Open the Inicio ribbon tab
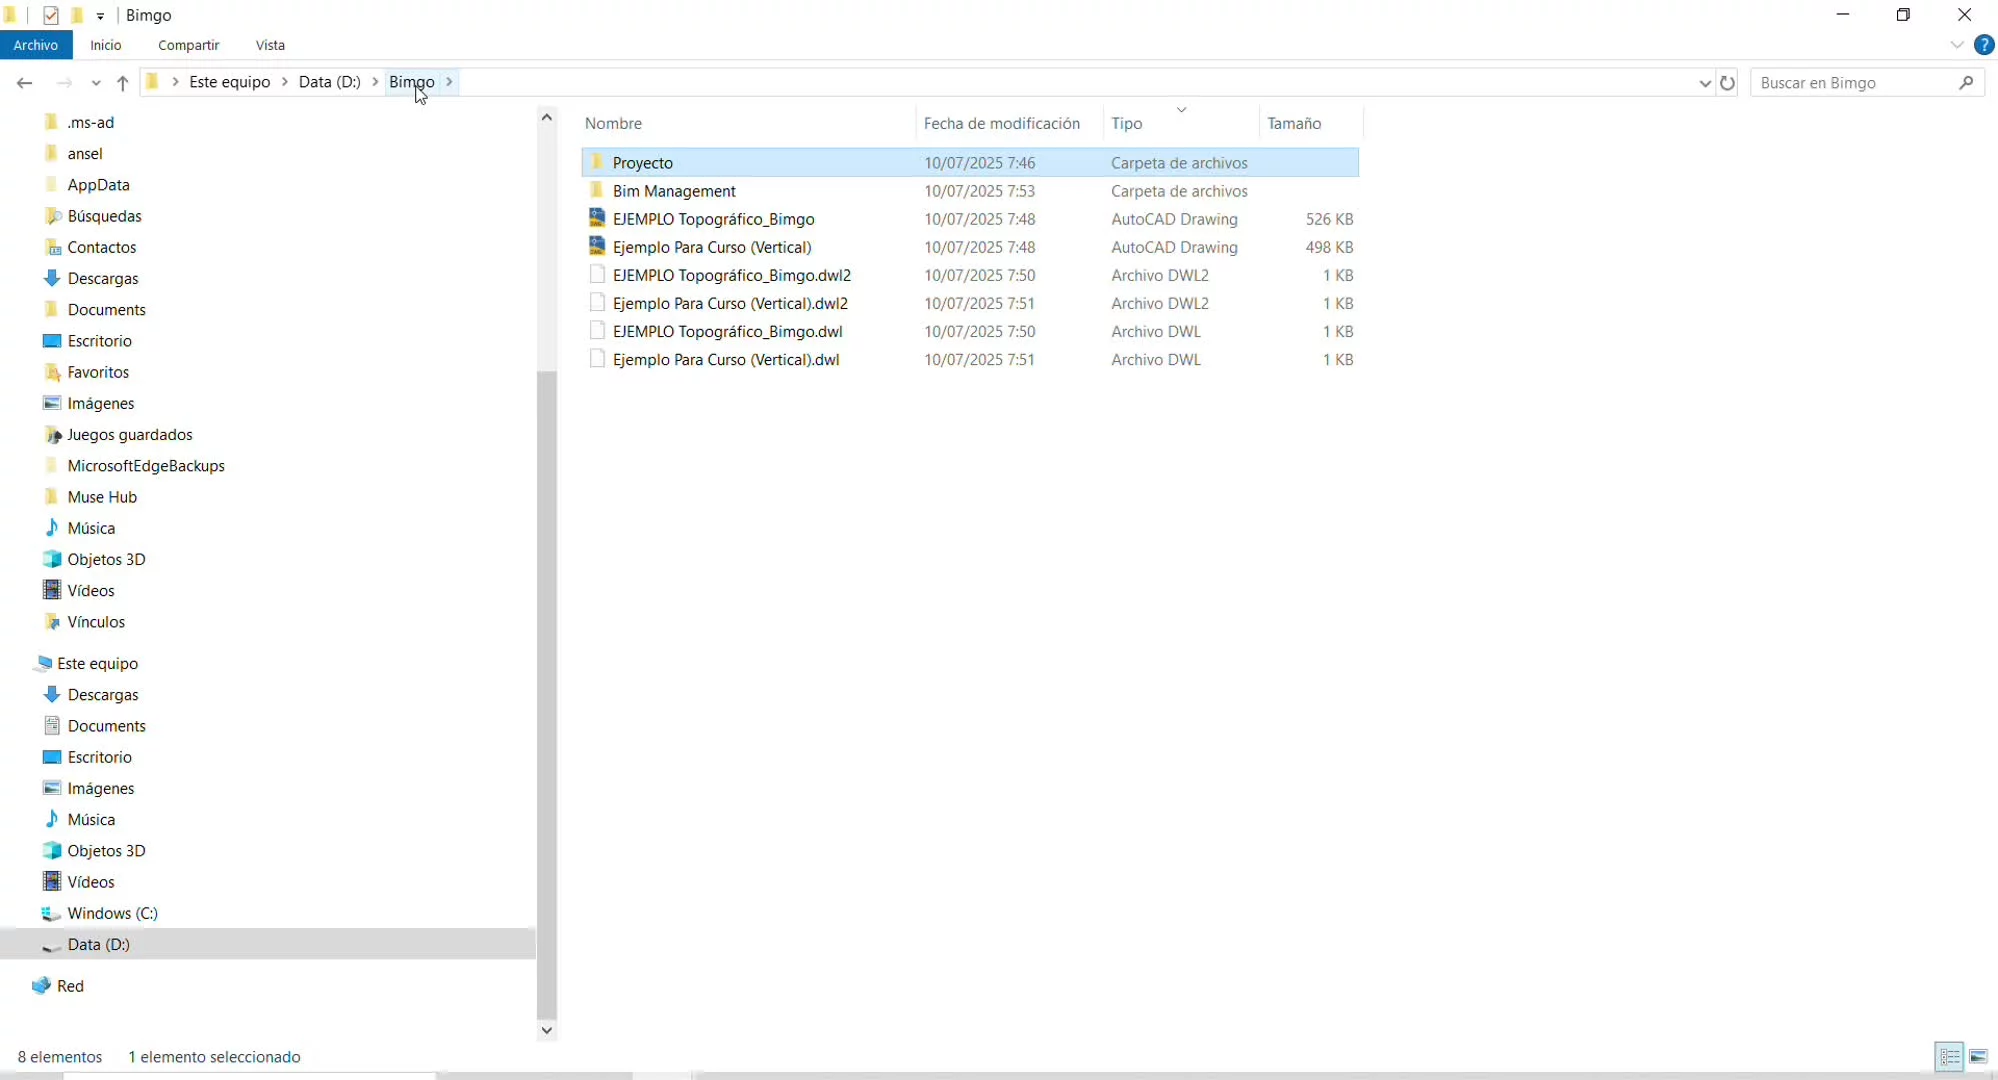The width and height of the screenshot is (1998, 1080). (x=105, y=45)
